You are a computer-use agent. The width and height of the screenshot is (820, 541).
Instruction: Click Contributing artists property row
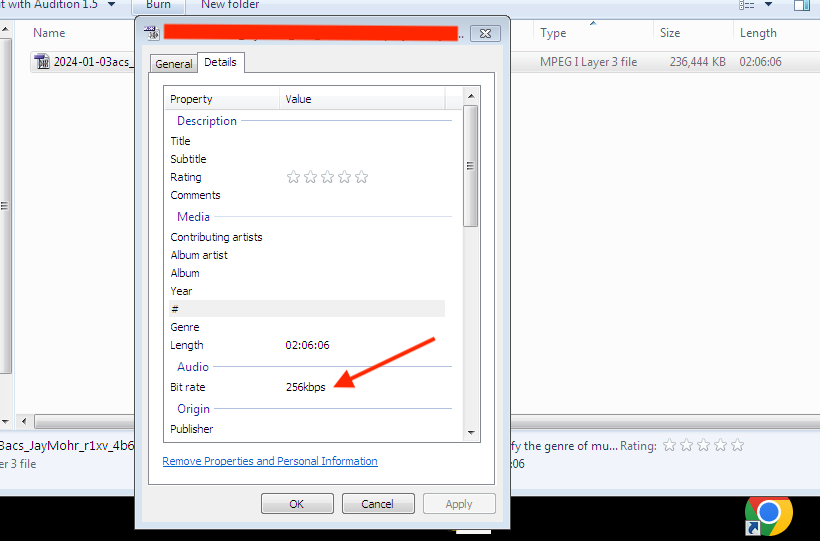tap(307, 237)
